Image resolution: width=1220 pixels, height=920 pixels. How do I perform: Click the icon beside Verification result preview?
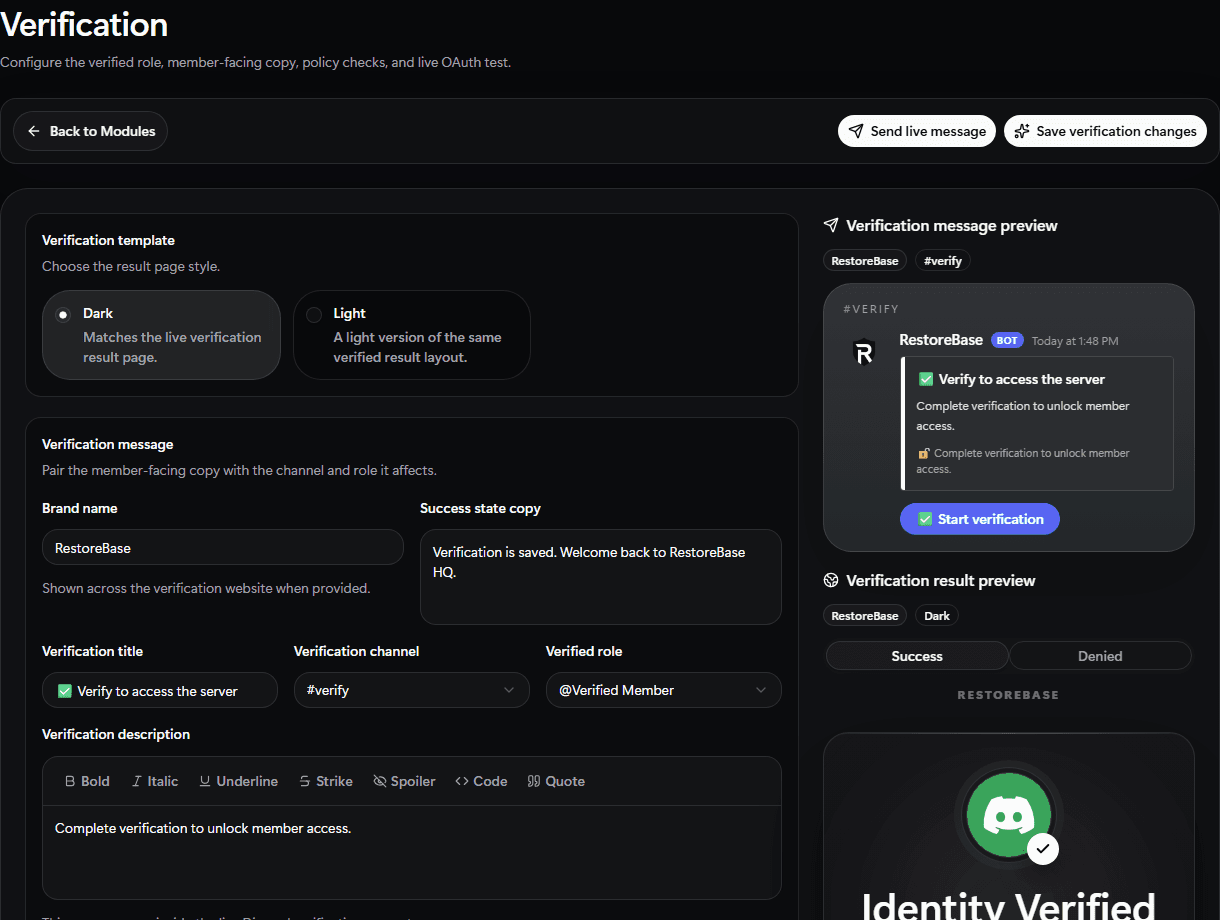(830, 581)
